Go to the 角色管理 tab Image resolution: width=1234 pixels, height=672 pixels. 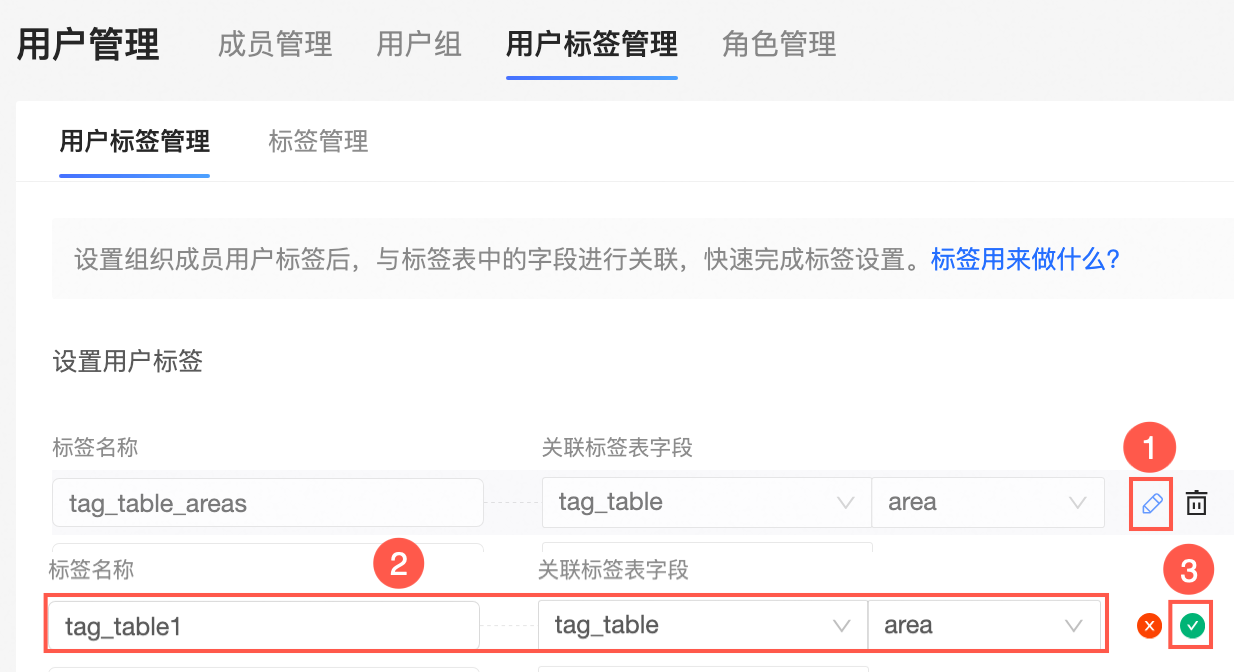(779, 45)
